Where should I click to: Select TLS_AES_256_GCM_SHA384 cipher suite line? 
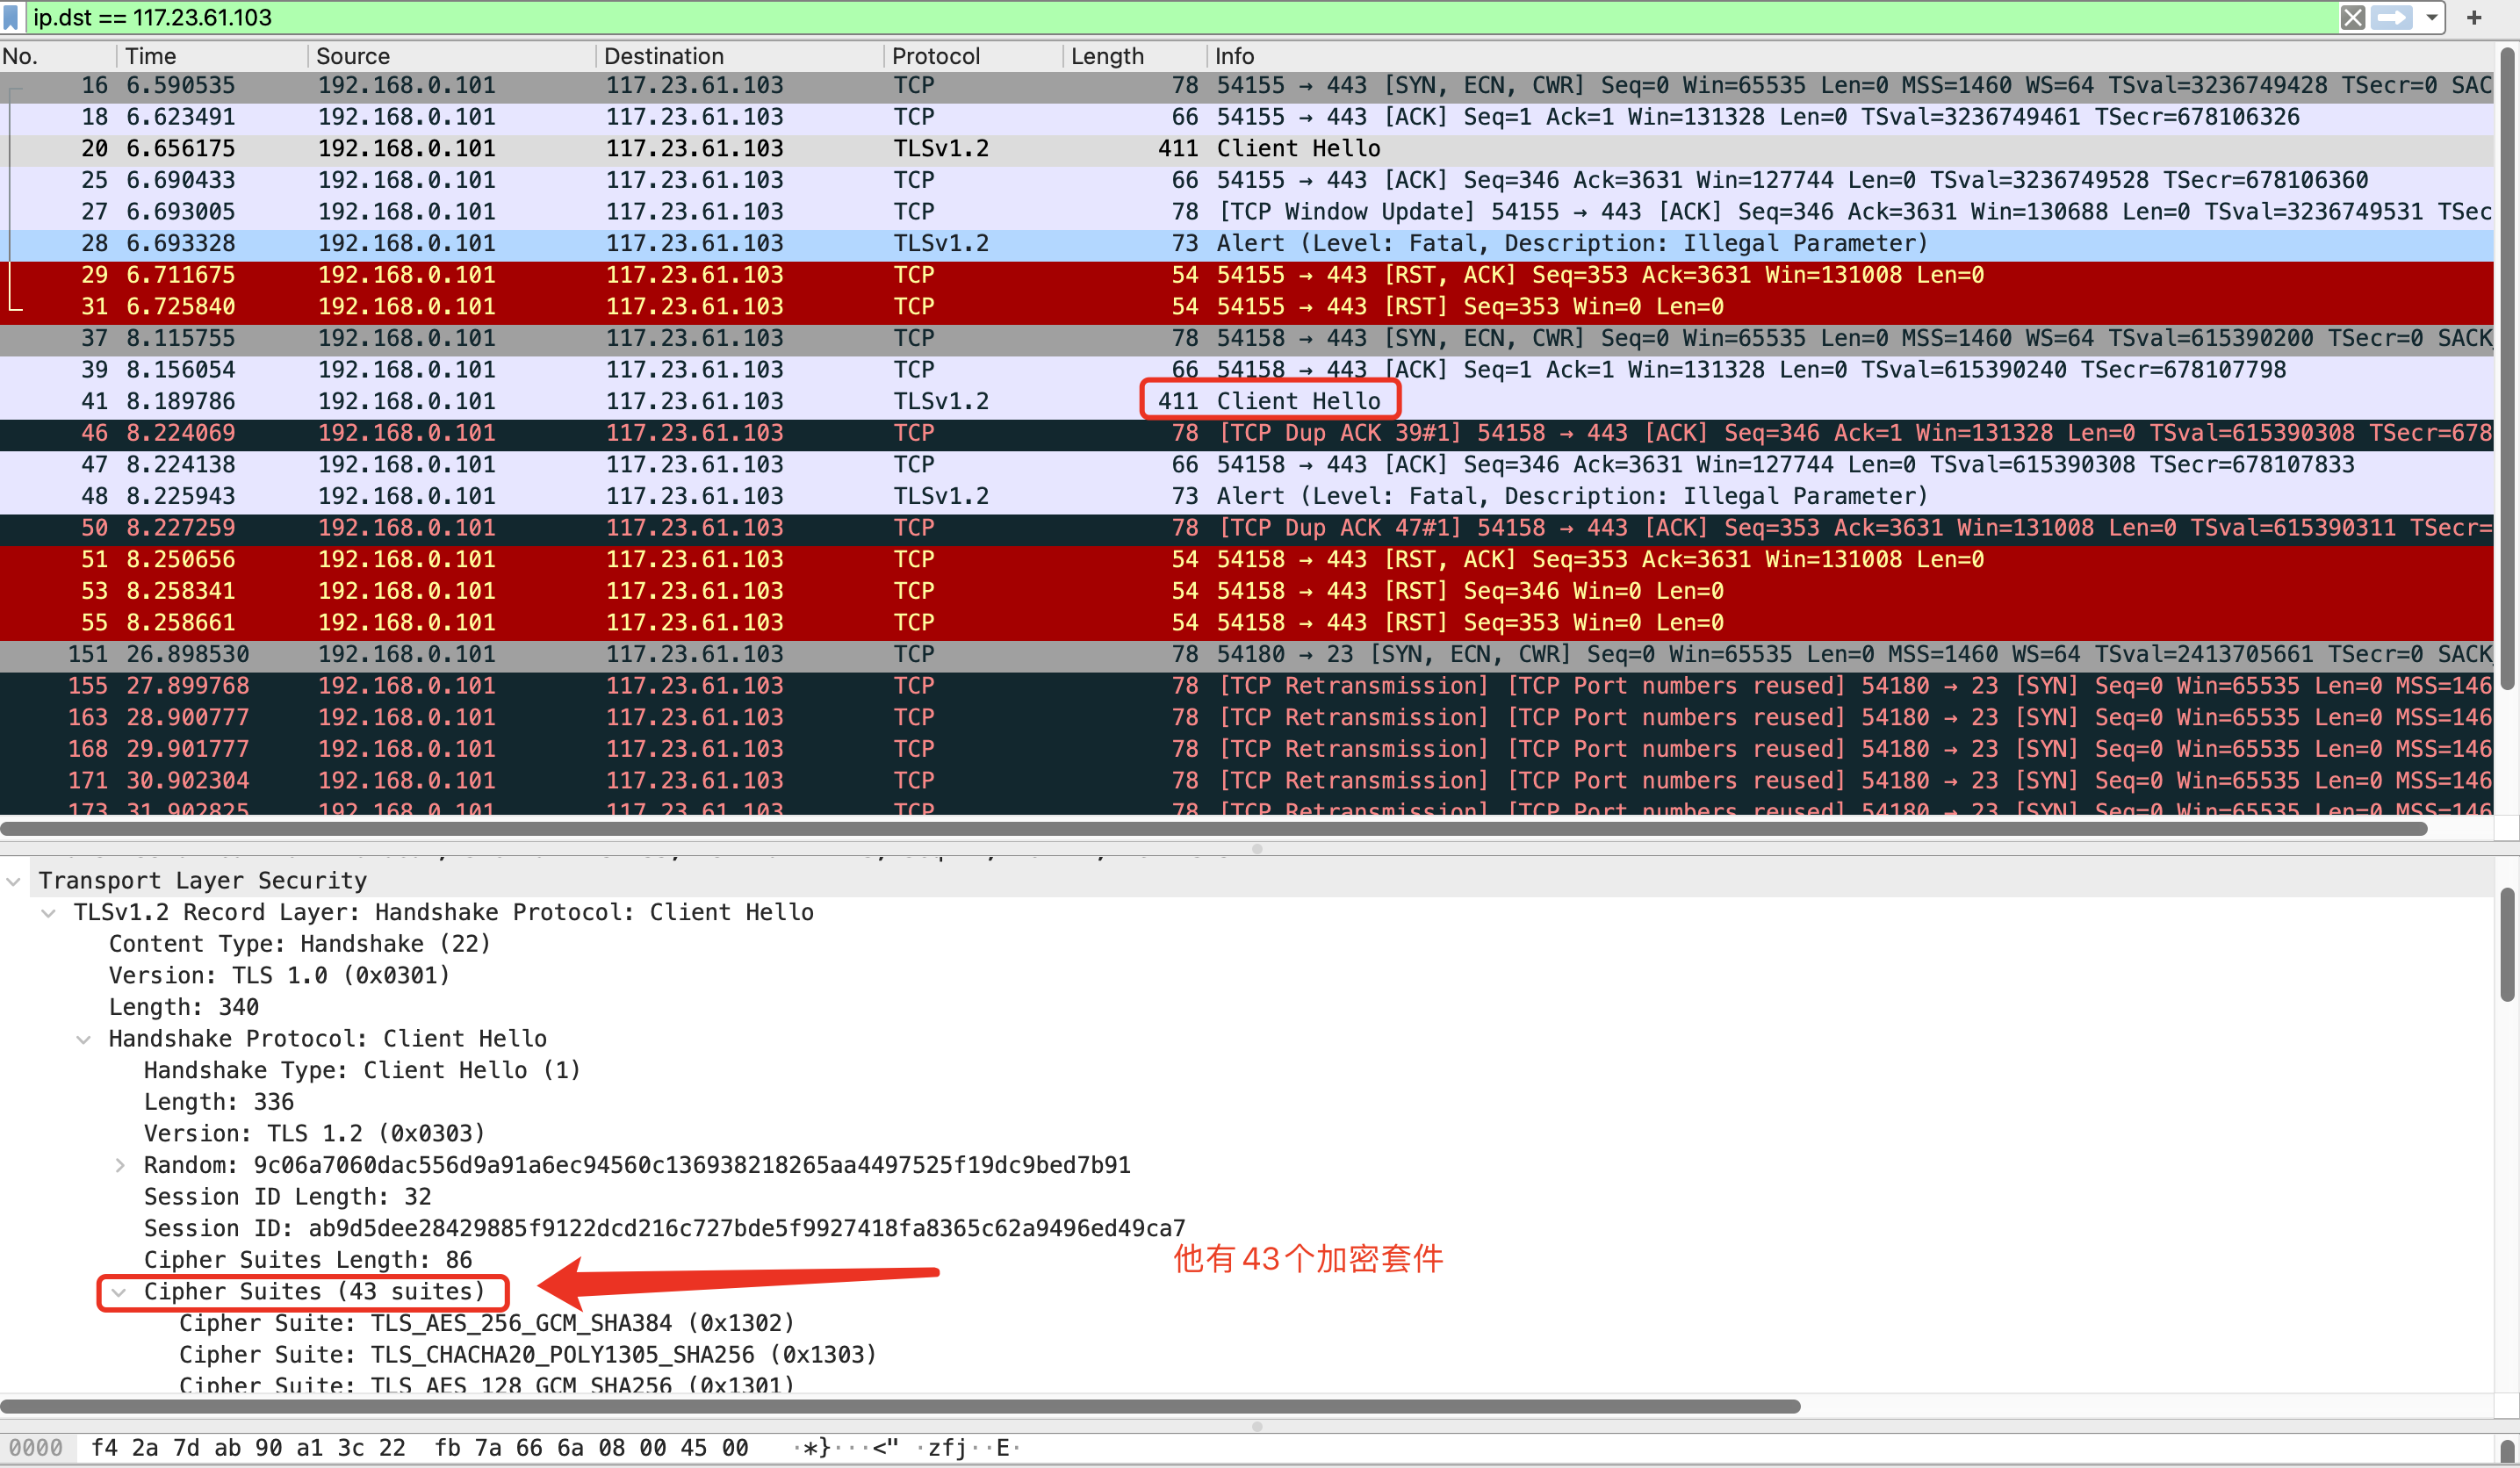coord(486,1323)
